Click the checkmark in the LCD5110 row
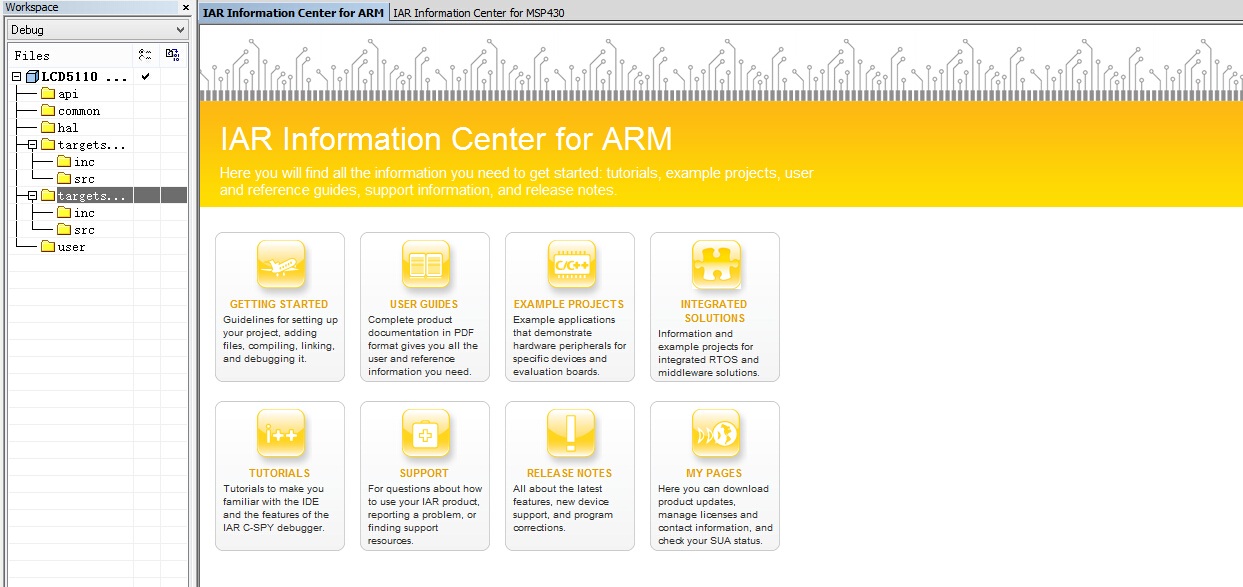Screen dimensions: 1243x587 [146, 77]
